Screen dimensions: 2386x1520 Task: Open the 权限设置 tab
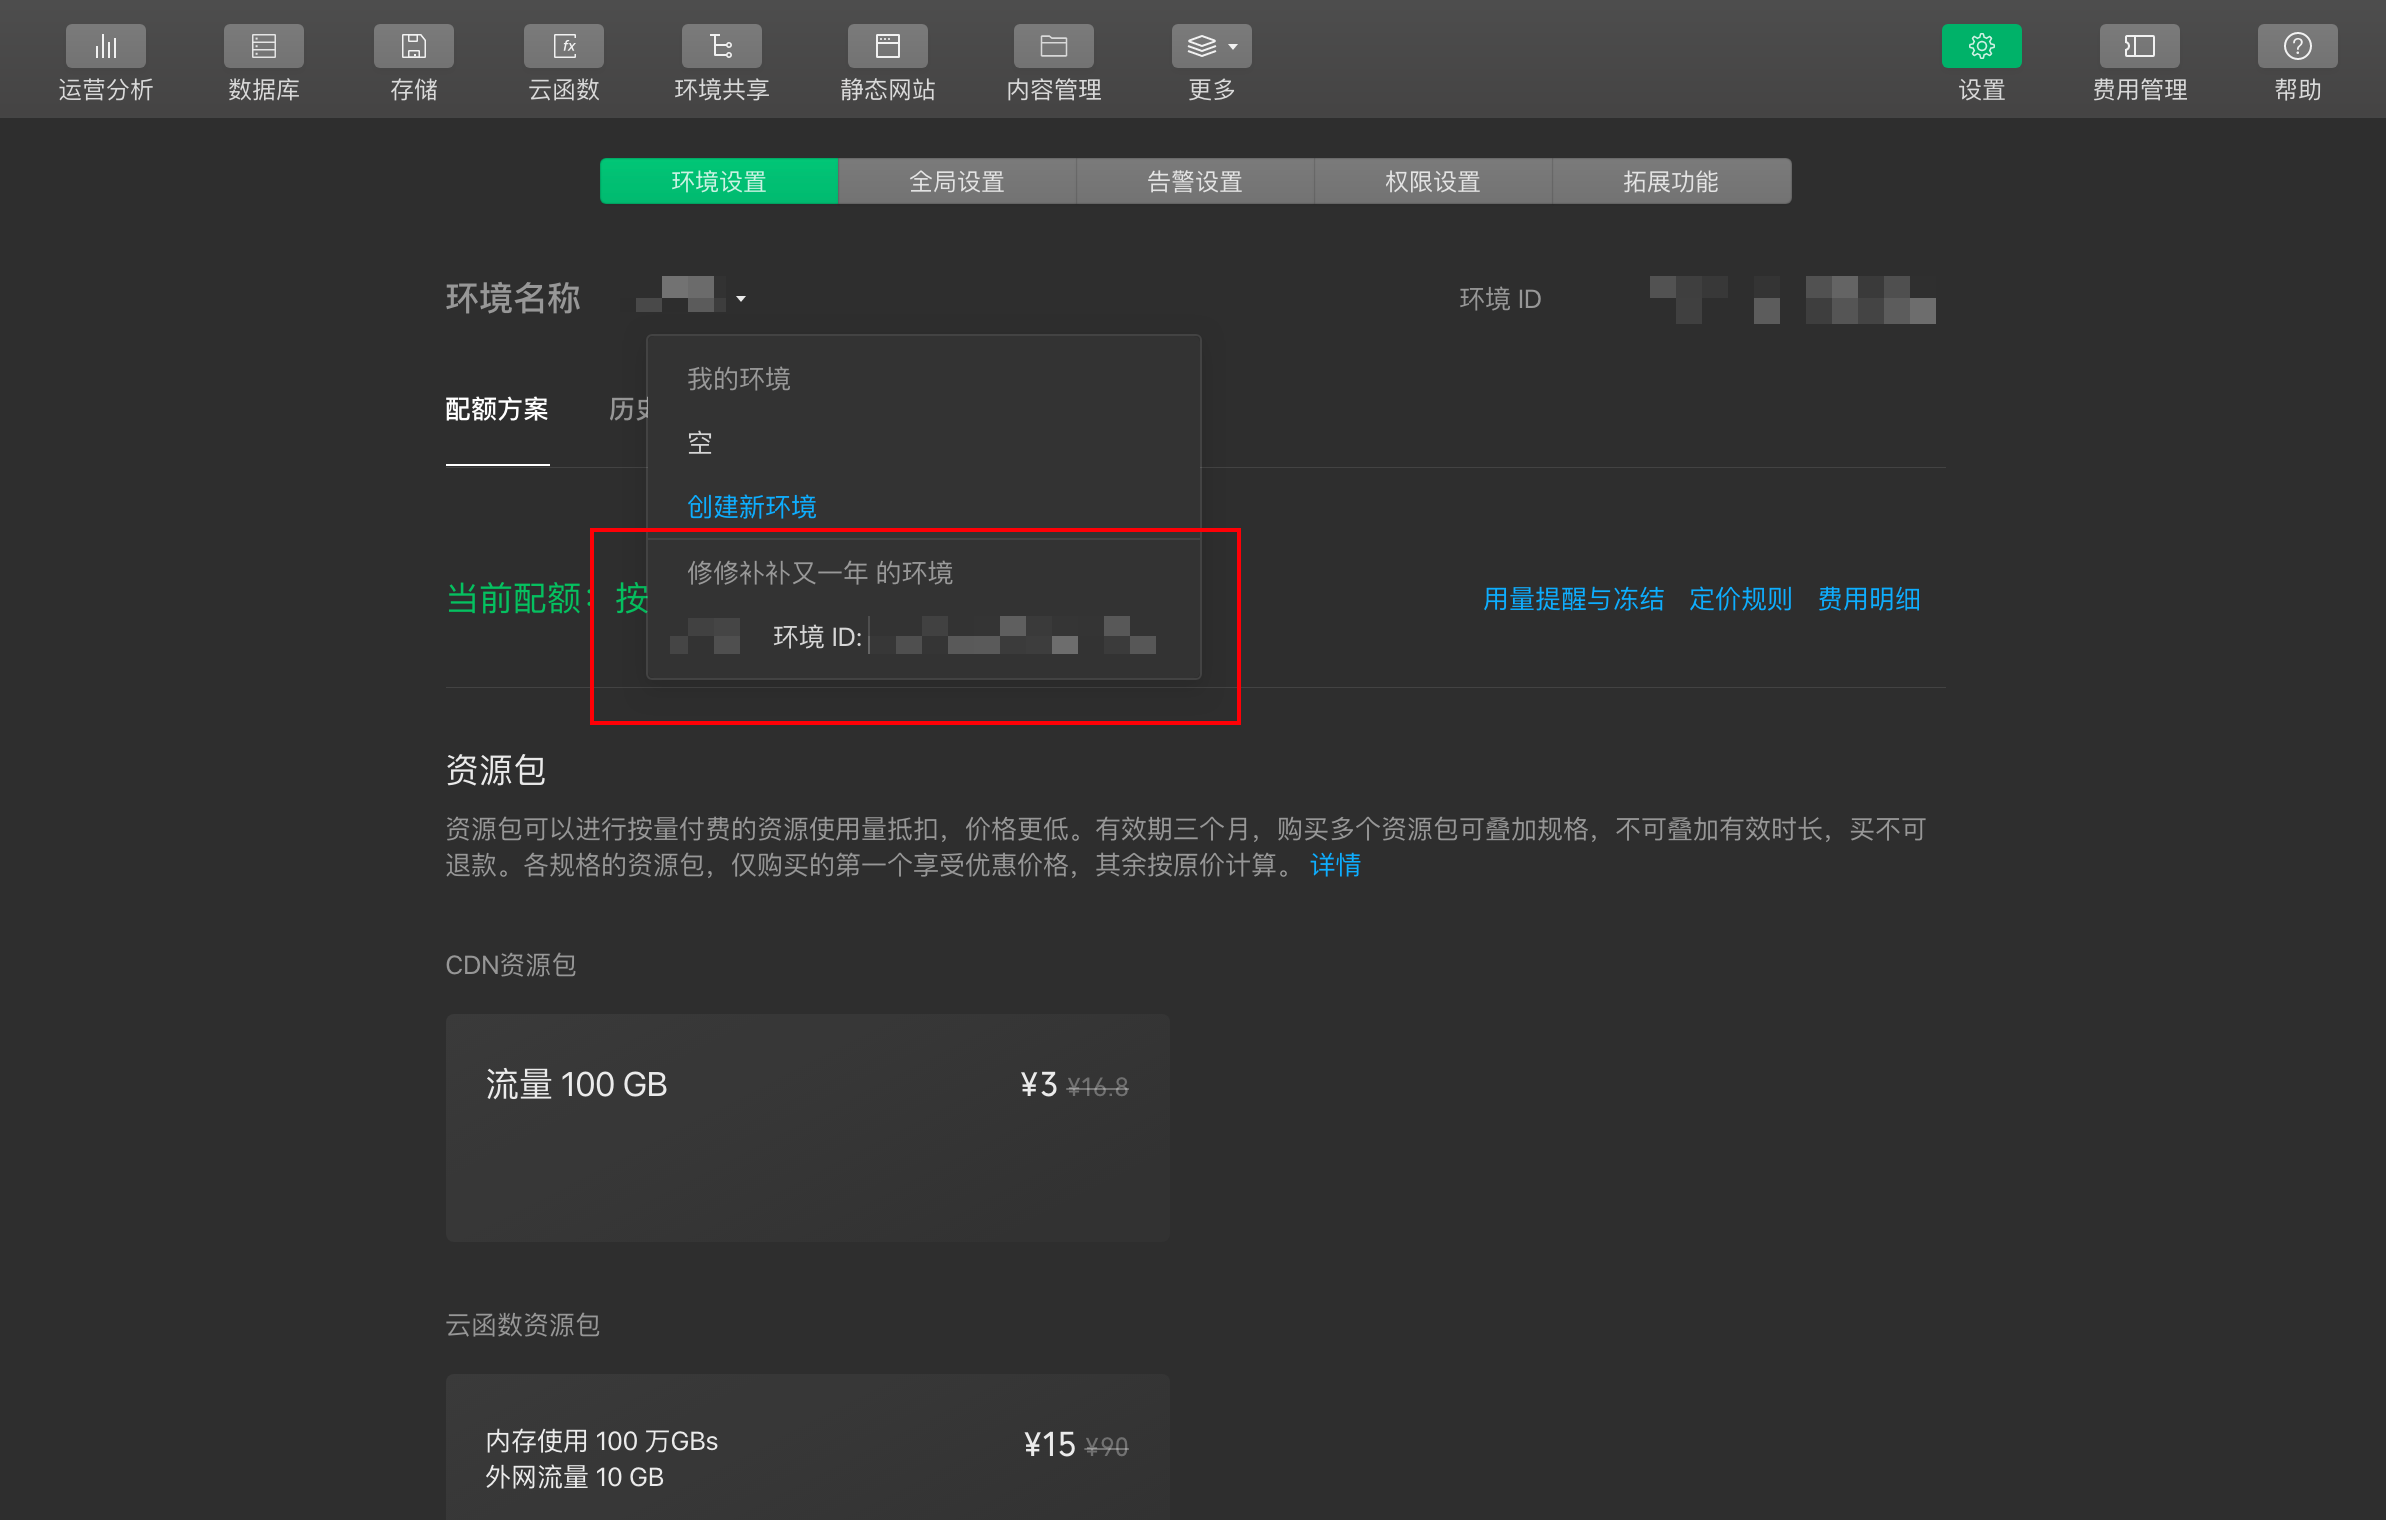pyautogui.click(x=1432, y=182)
